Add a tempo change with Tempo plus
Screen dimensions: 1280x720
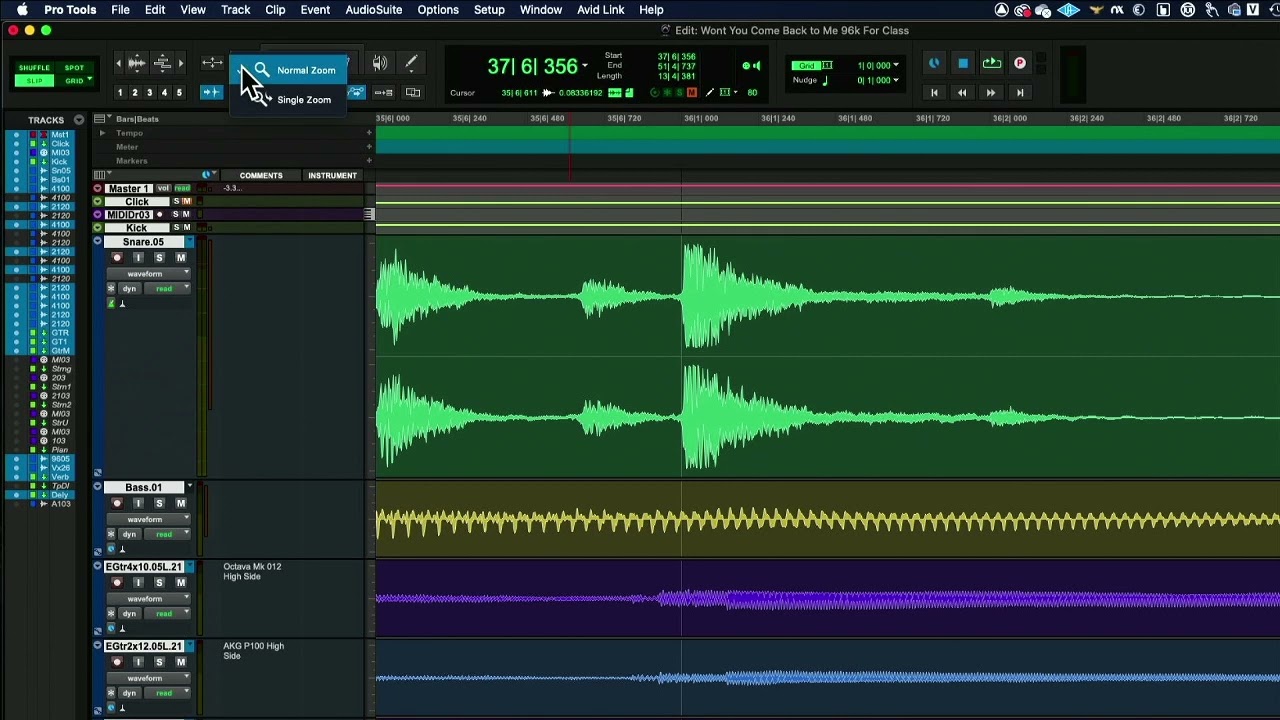point(369,133)
